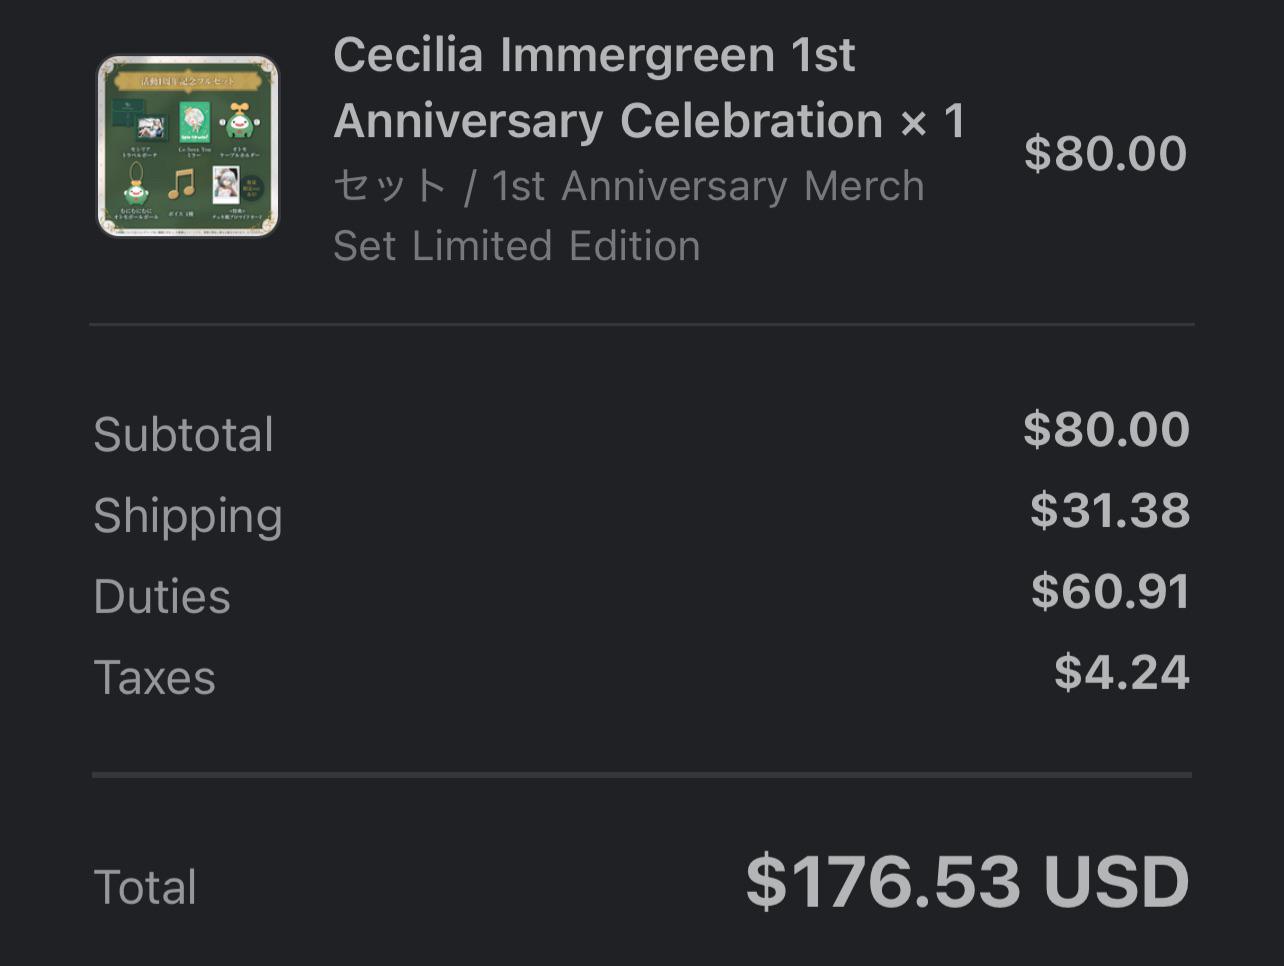Click the Subtotal label
1284x966 pixels.
pyautogui.click(x=183, y=435)
